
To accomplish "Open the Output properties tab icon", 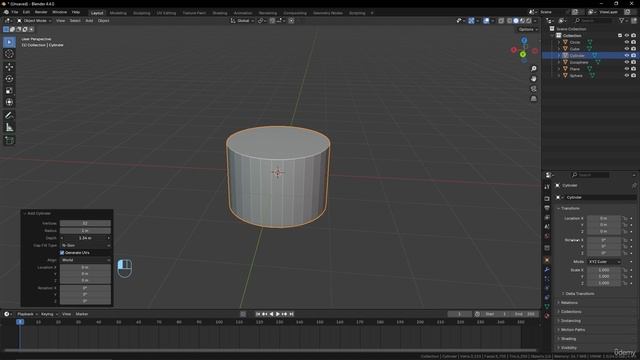I will click(x=547, y=208).
